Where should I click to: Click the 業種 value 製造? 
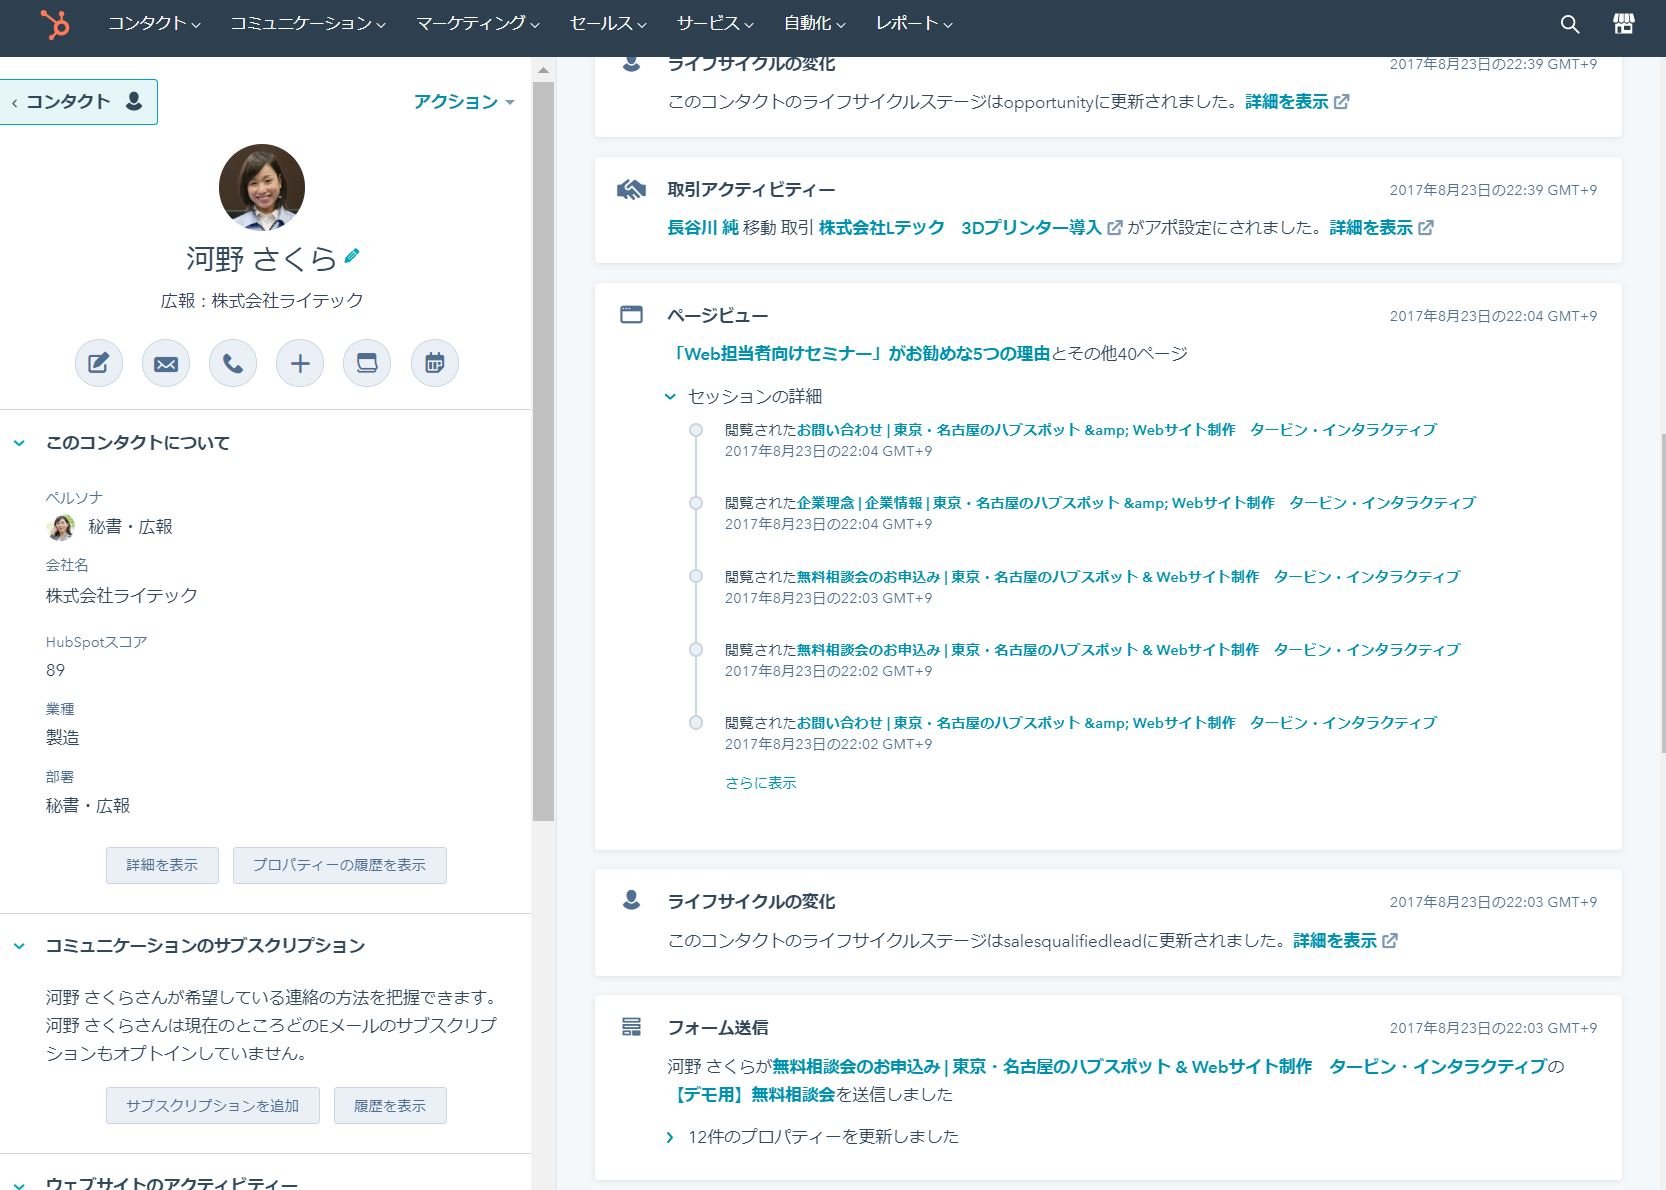pyautogui.click(x=62, y=738)
